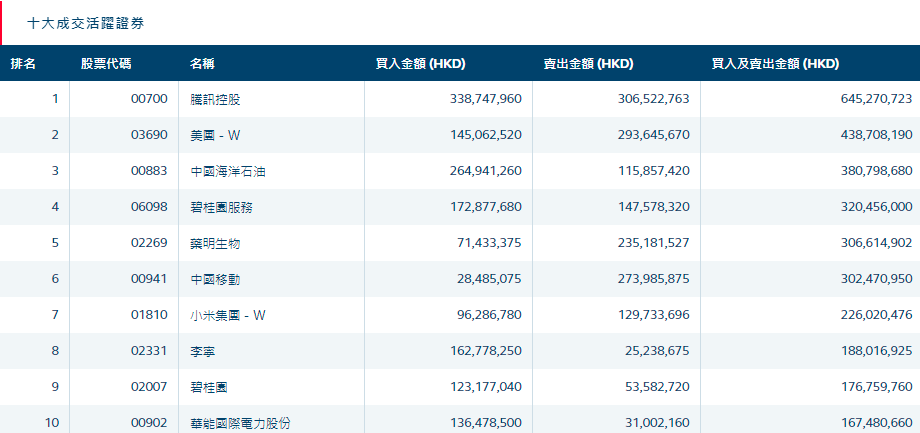The image size is (920, 433).
Task: Click buy amount 136,478,500
Action: point(486,422)
